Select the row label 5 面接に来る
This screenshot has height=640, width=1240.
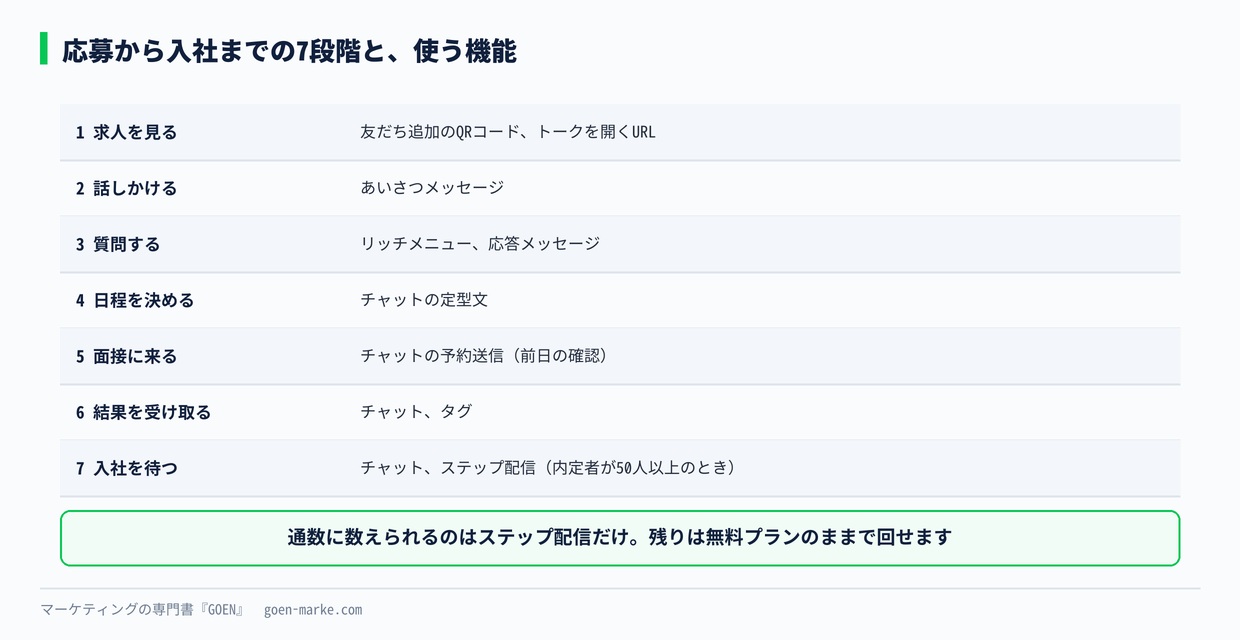[126, 356]
